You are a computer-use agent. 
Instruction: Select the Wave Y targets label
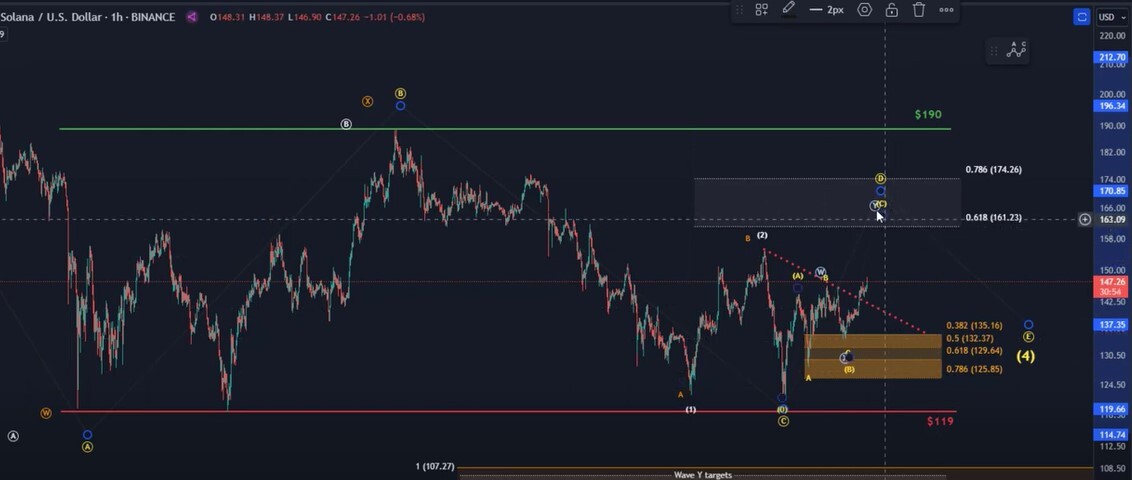[702, 475]
